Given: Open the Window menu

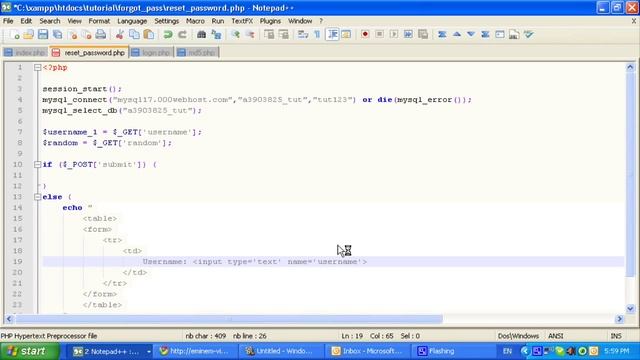Looking at the screenshot, I should (300, 21).
